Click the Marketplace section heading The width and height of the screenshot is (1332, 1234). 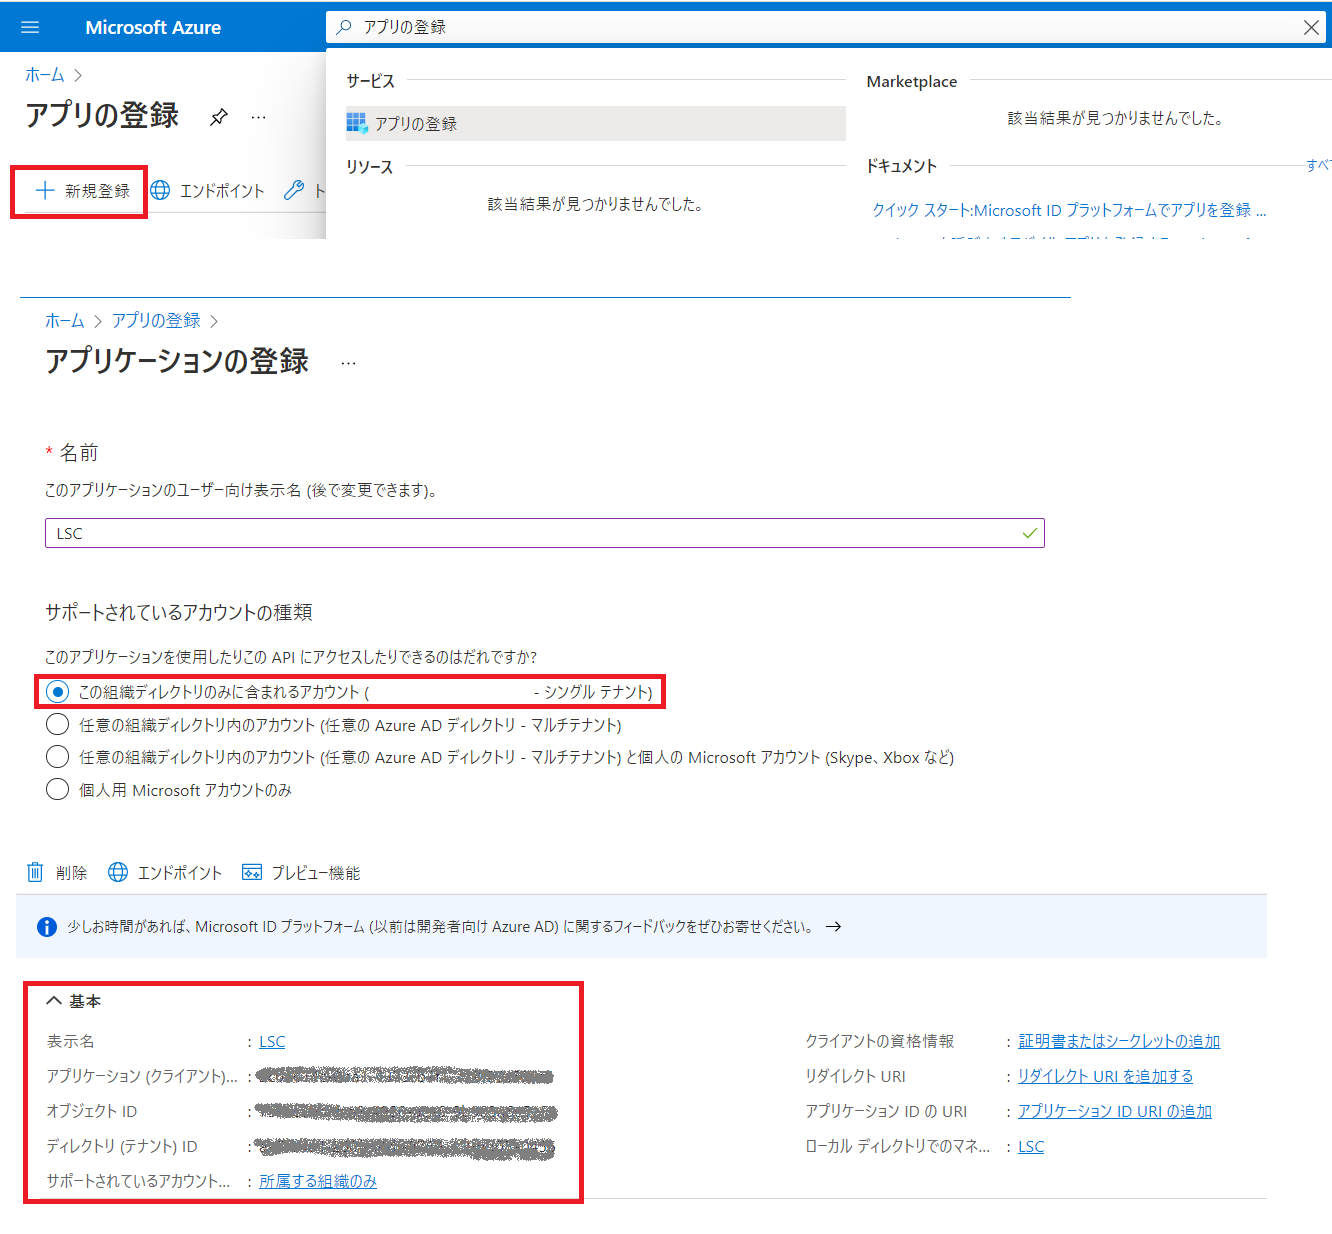coord(912,82)
